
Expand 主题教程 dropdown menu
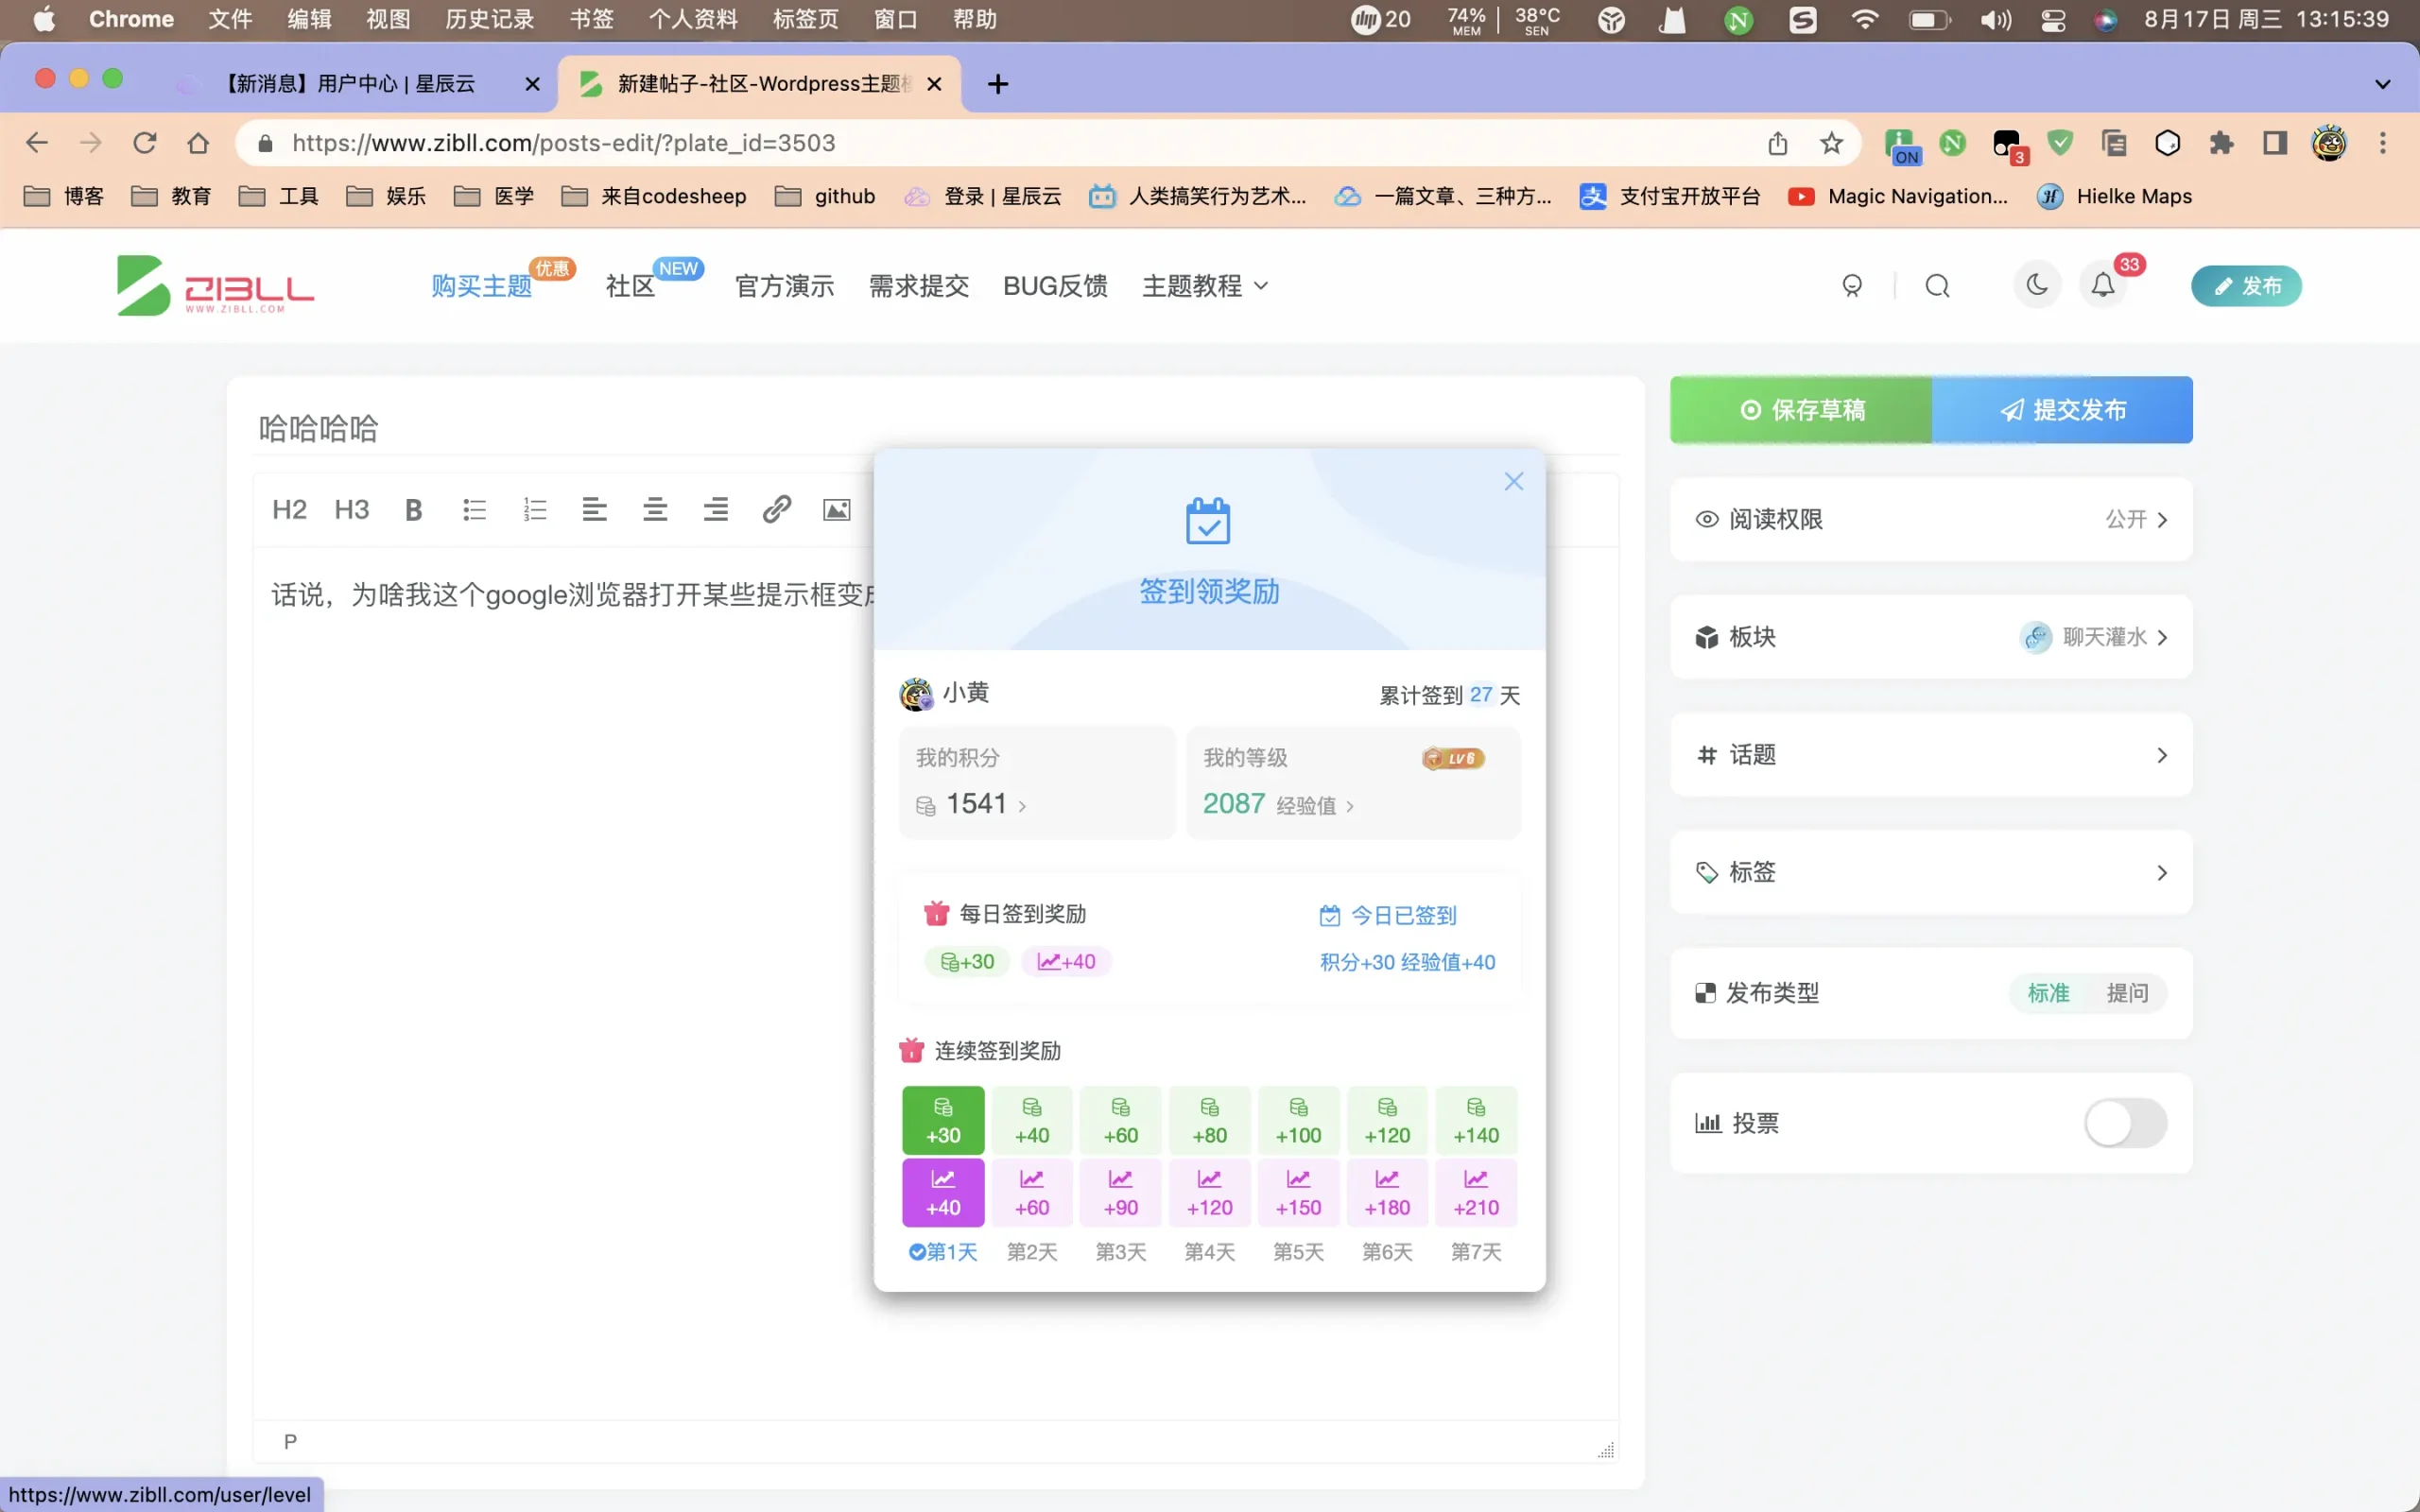1205,286
